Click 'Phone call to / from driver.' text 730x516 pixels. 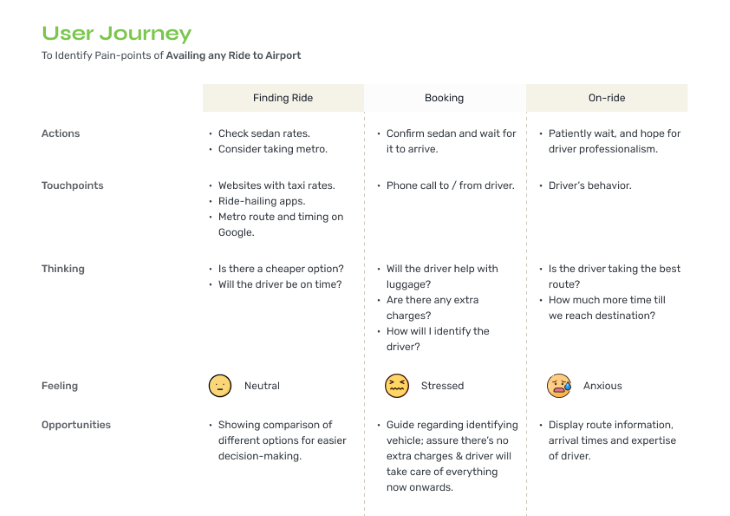[450, 185]
